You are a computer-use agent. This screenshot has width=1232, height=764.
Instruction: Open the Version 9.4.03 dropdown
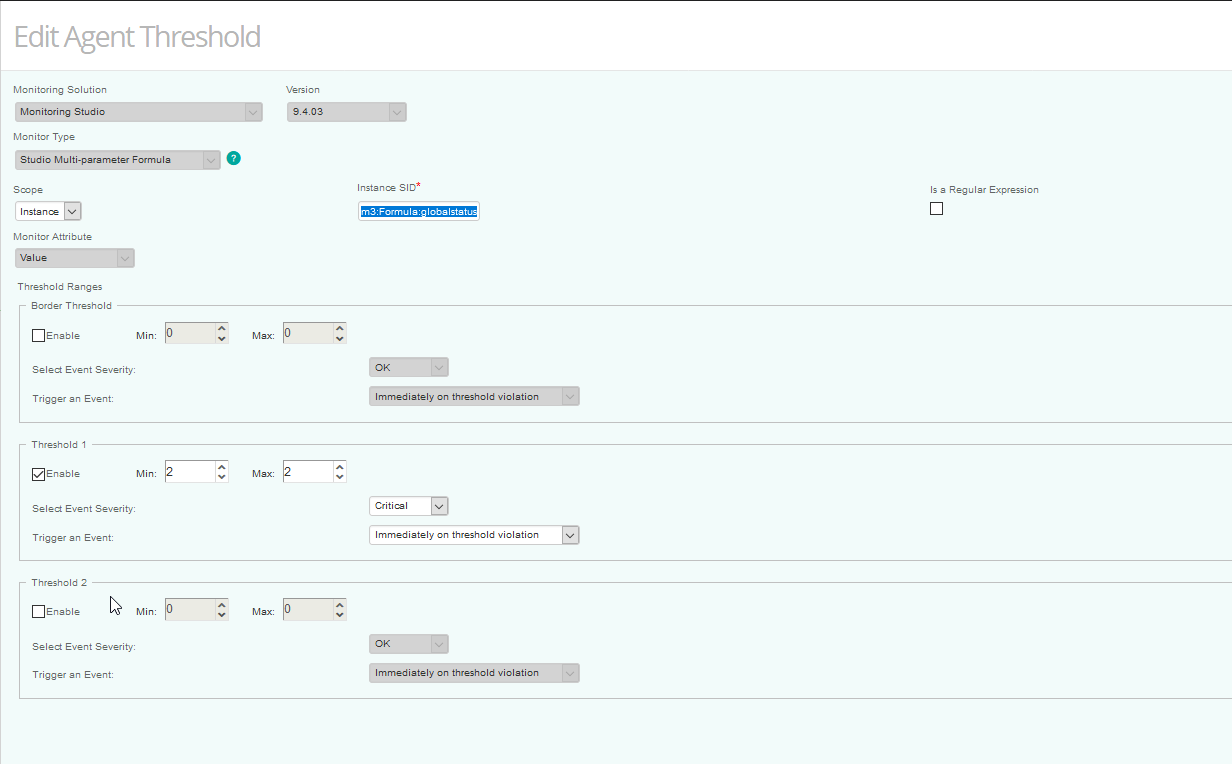346,112
